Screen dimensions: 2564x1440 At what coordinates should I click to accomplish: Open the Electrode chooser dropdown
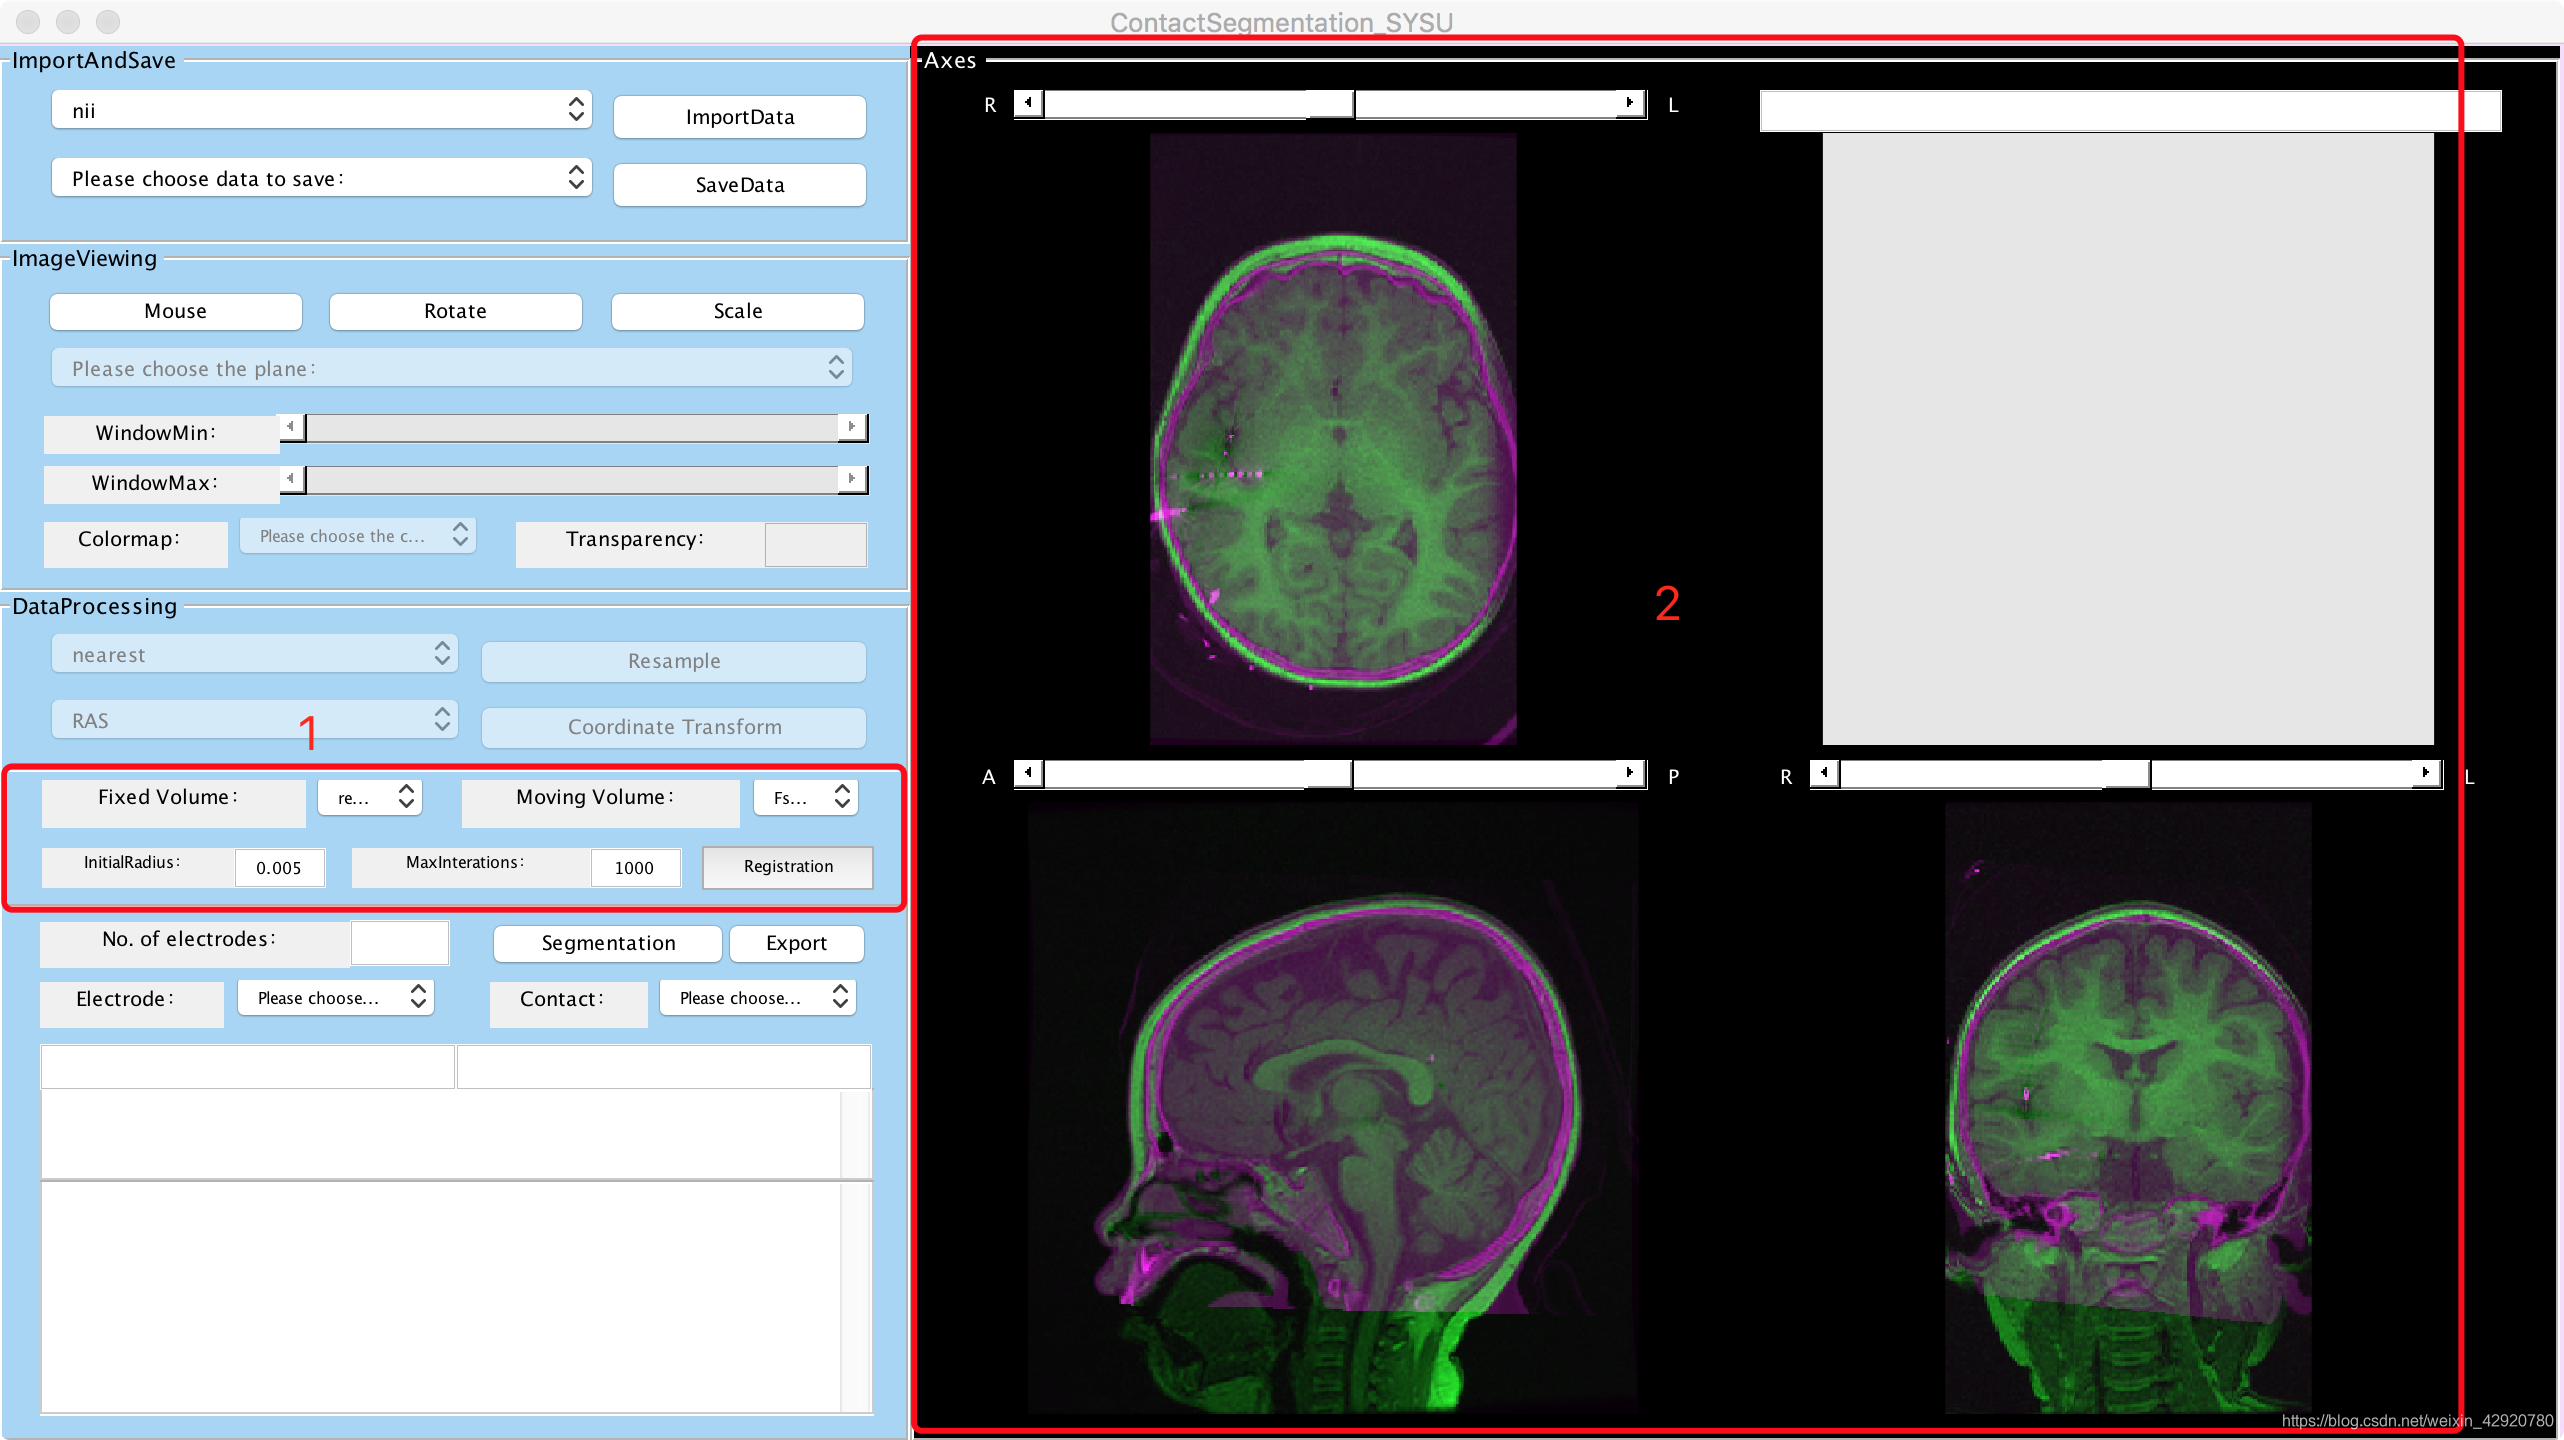coord(336,998)
